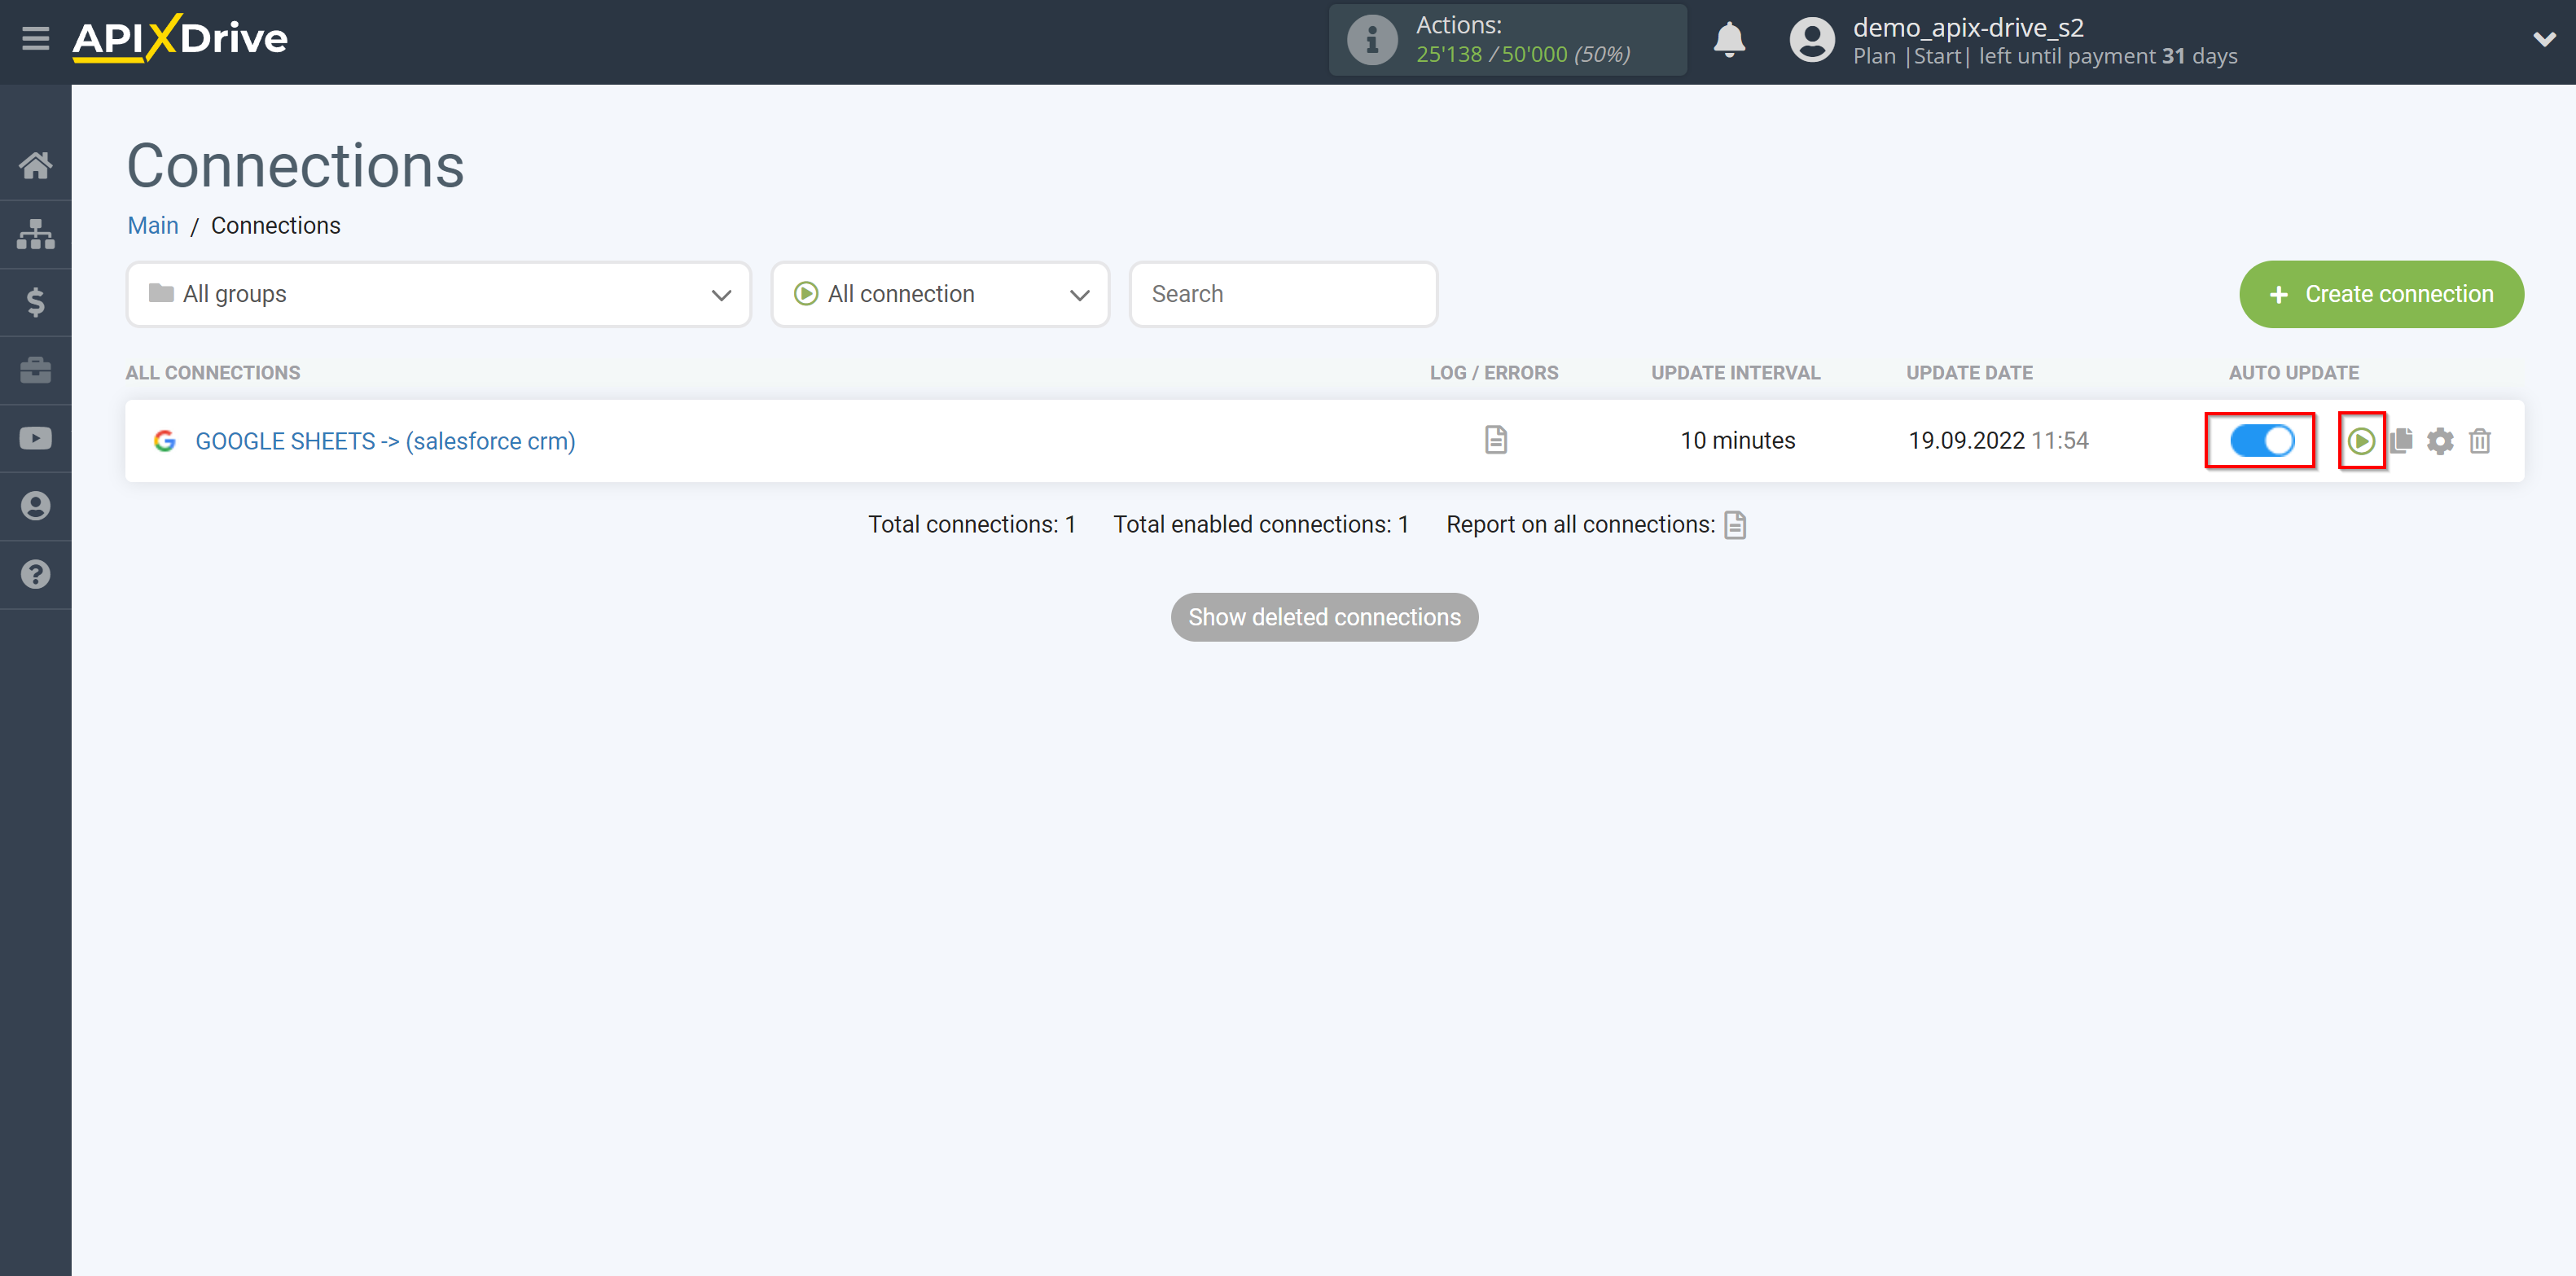Viewport: 2576px width, 1276px height.
Task: Click the GOOGLE SHEETS -> salesforce crm connection link
Action: pyautogui.click(x=384, y=438)
